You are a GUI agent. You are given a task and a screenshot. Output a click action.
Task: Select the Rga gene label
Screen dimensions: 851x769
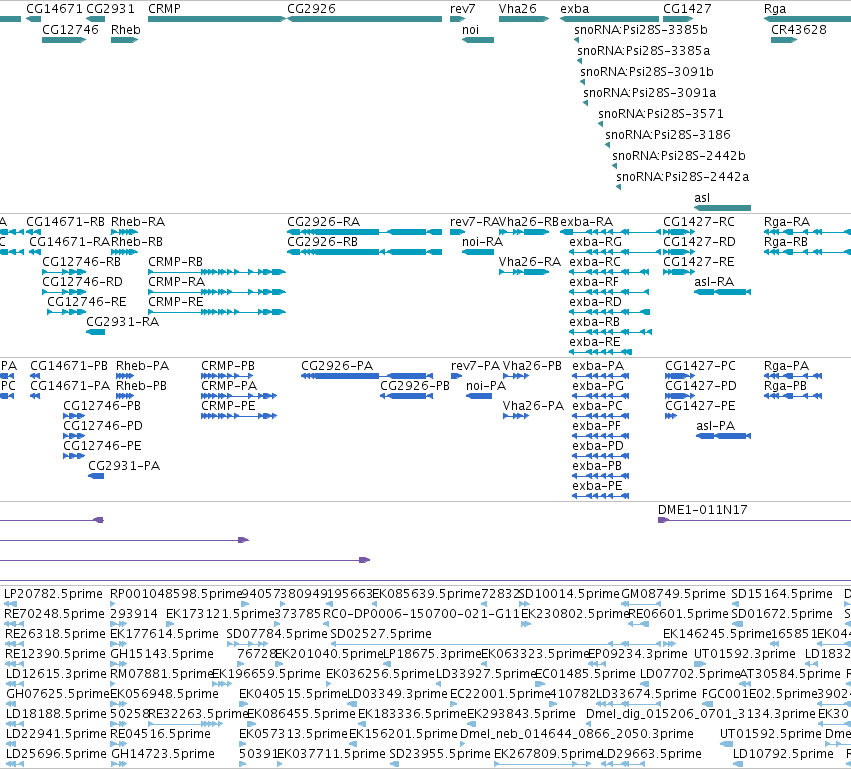coord(775,9)
